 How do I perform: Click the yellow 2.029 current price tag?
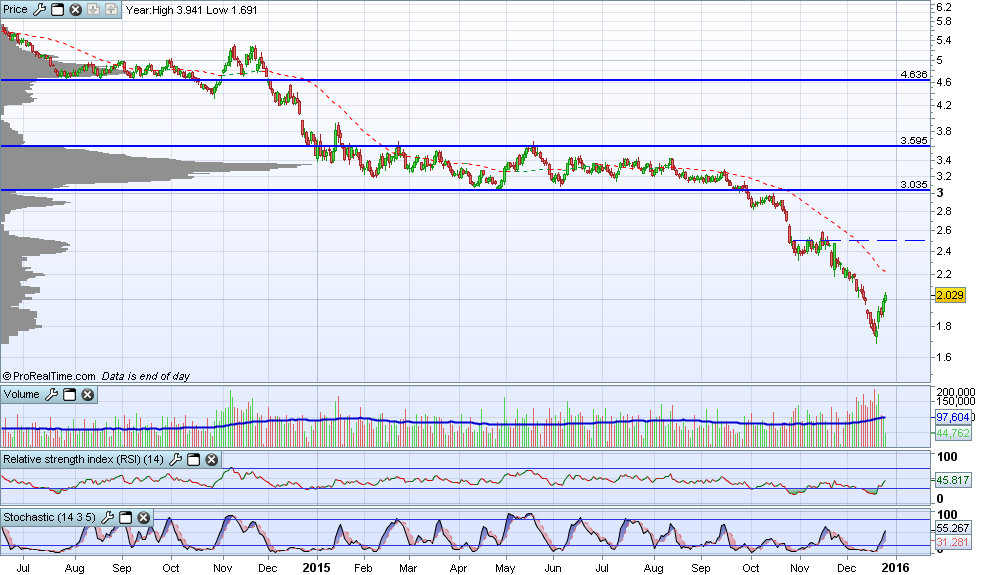[949, 295]
